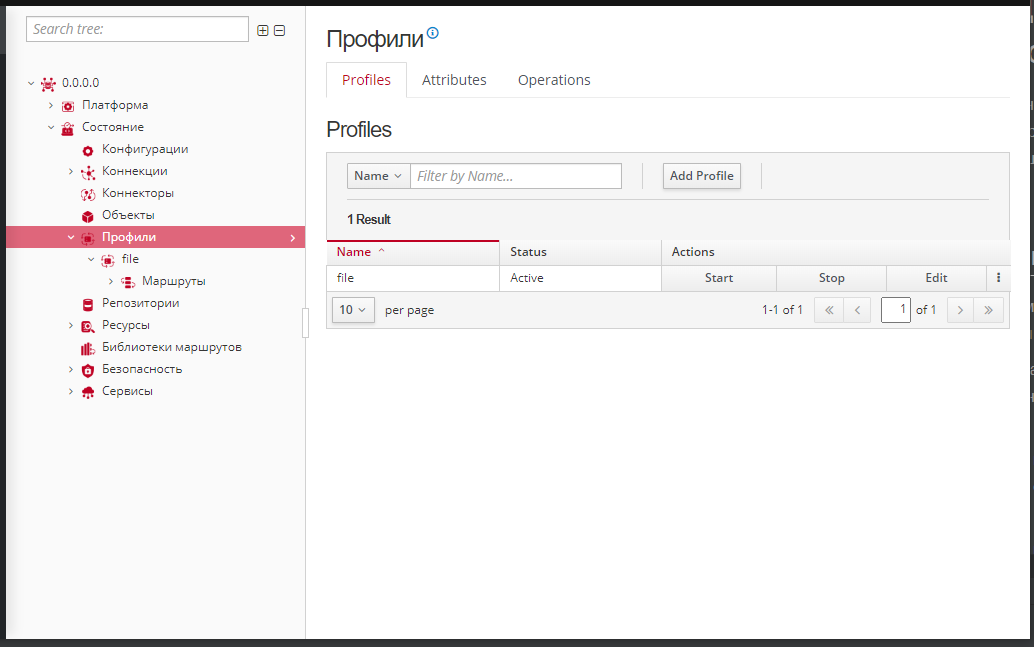Select the Конфигурации tree node icon

[x=87, y=150]
